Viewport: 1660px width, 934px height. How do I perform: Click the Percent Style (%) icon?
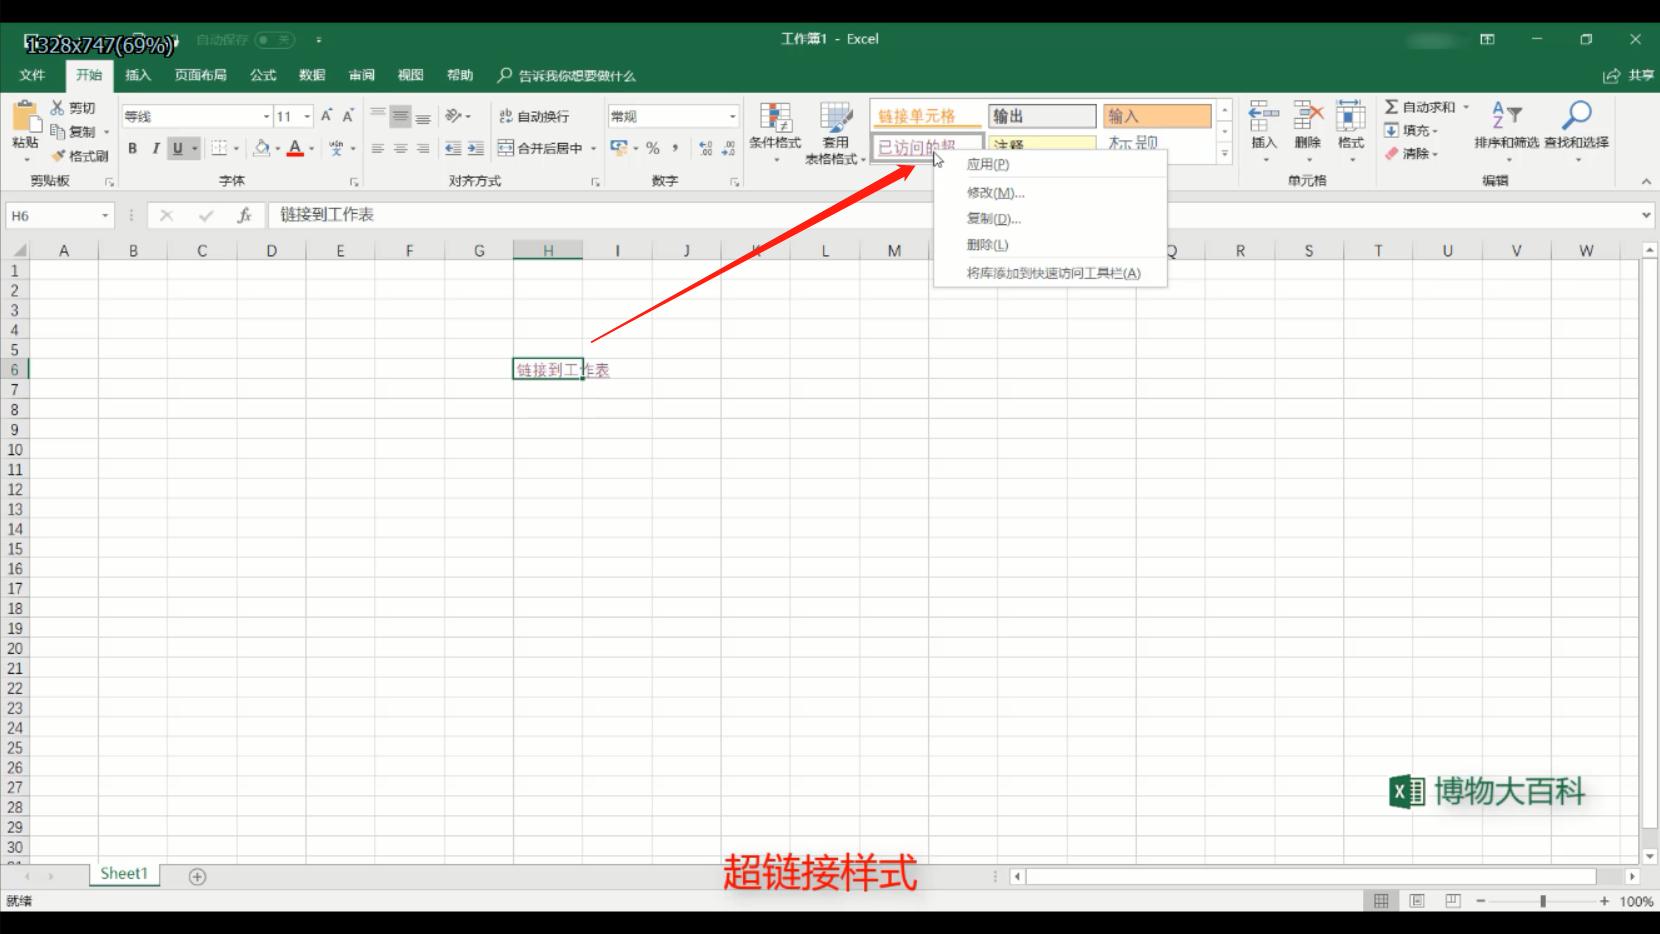[651, 147]
